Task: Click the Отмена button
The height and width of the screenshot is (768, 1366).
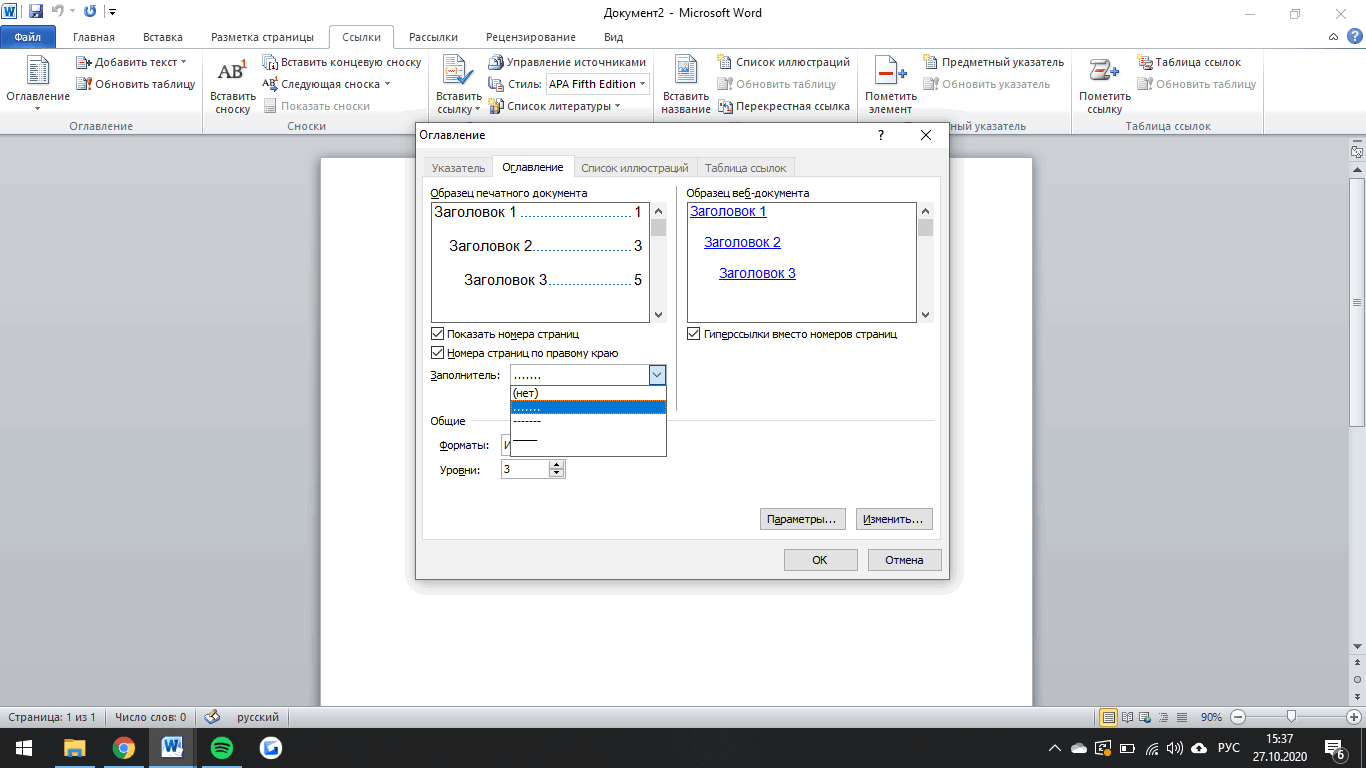Action: tap(904, 560)
